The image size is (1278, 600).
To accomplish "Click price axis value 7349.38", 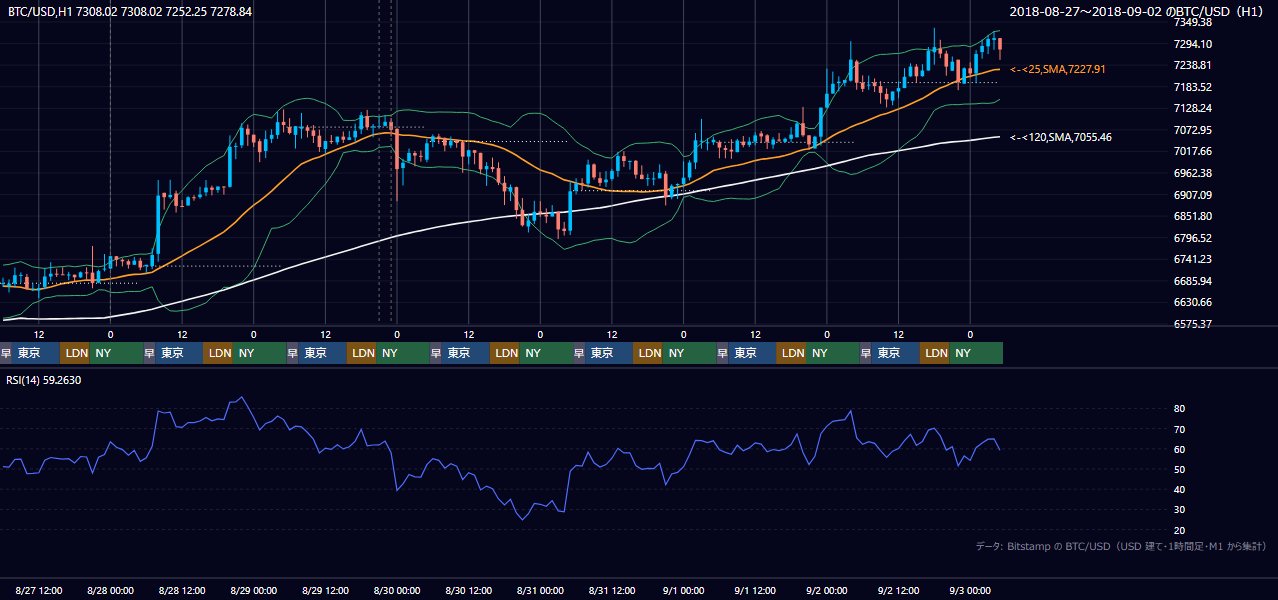I will (x=1193, y=22).
